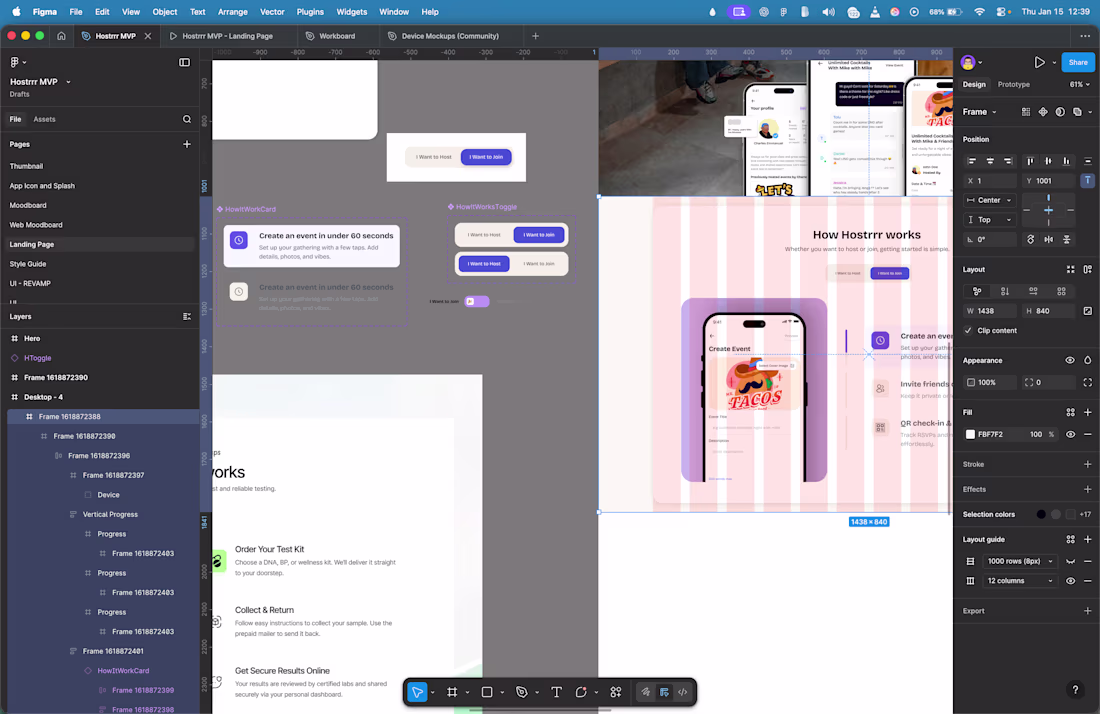The width and height of the screenshot is (1100, 714).
Task: Open the Top vertical constraint dropdown
Action: tap(989, 220)
